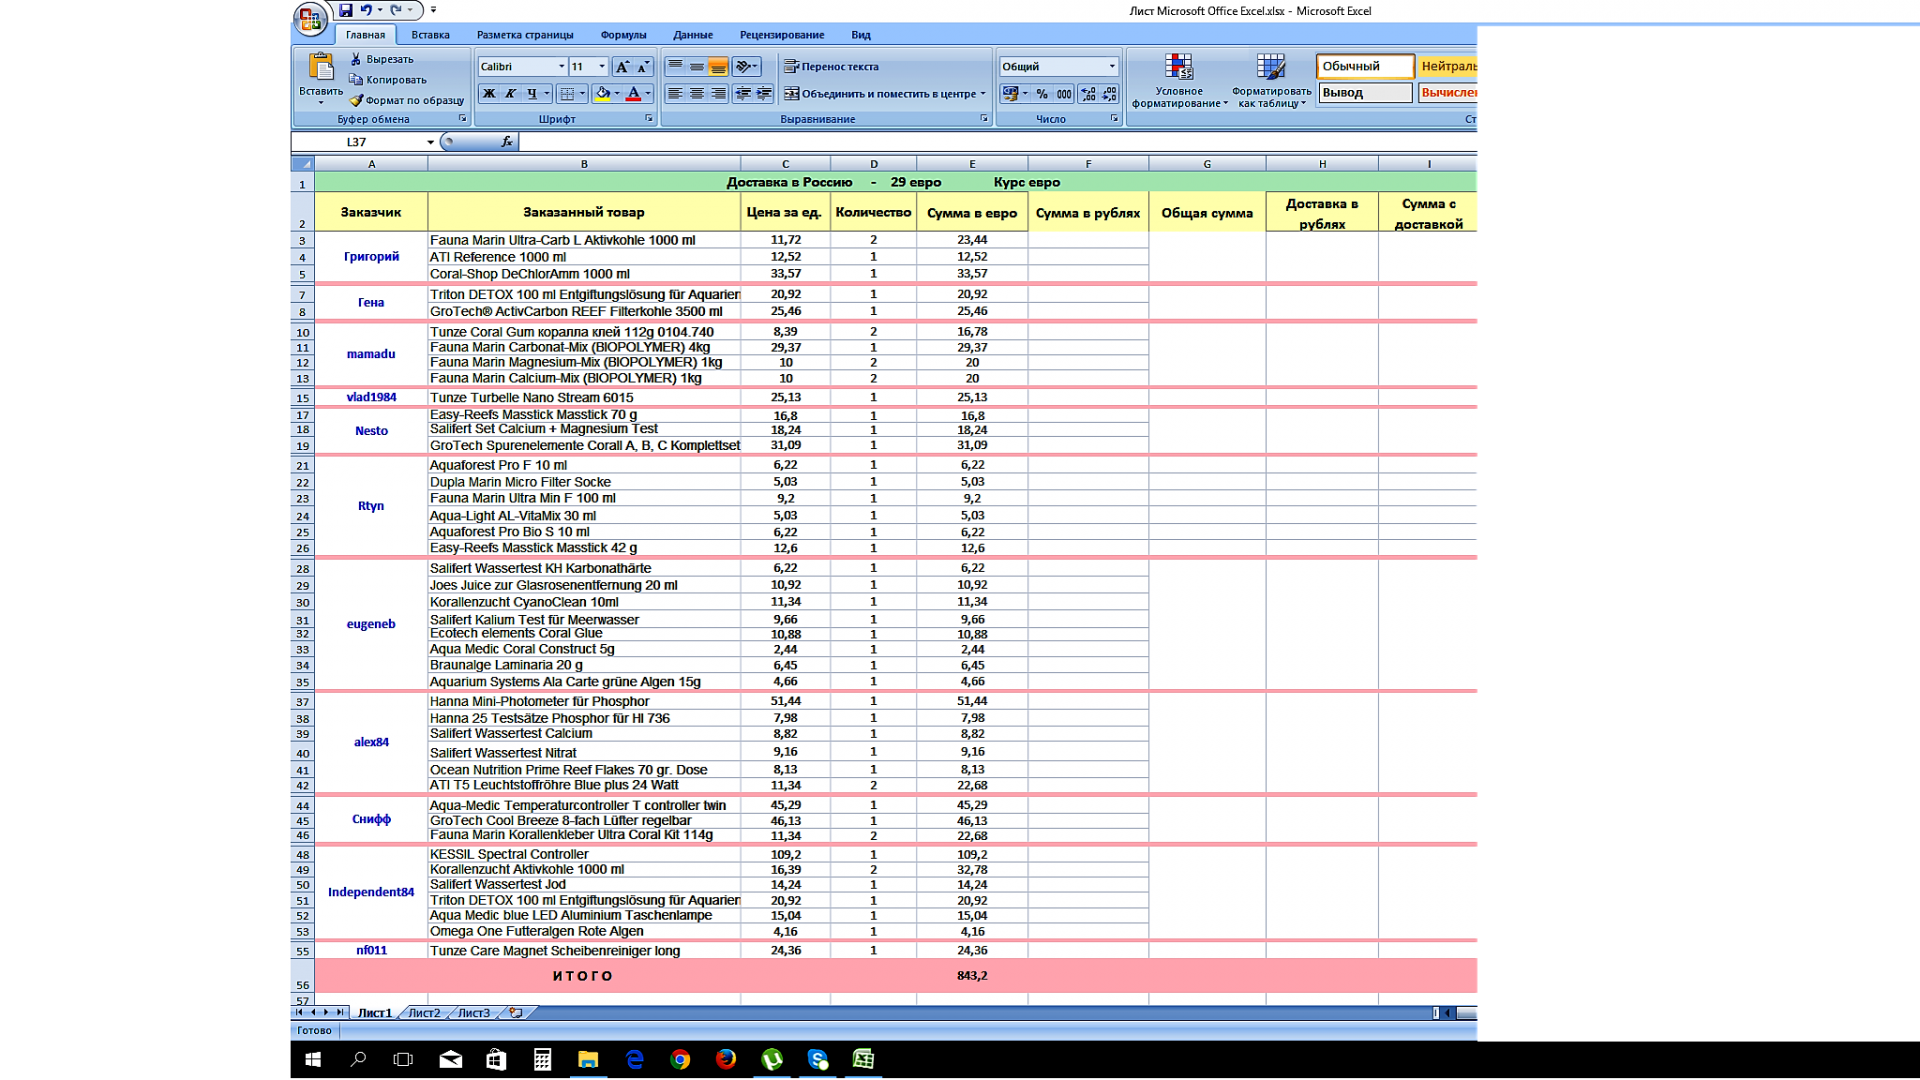Image resolution: width=1920 pixels, height=1080 pixels.
Task: Click the insert function fx button
Action: tap(507, 142)
